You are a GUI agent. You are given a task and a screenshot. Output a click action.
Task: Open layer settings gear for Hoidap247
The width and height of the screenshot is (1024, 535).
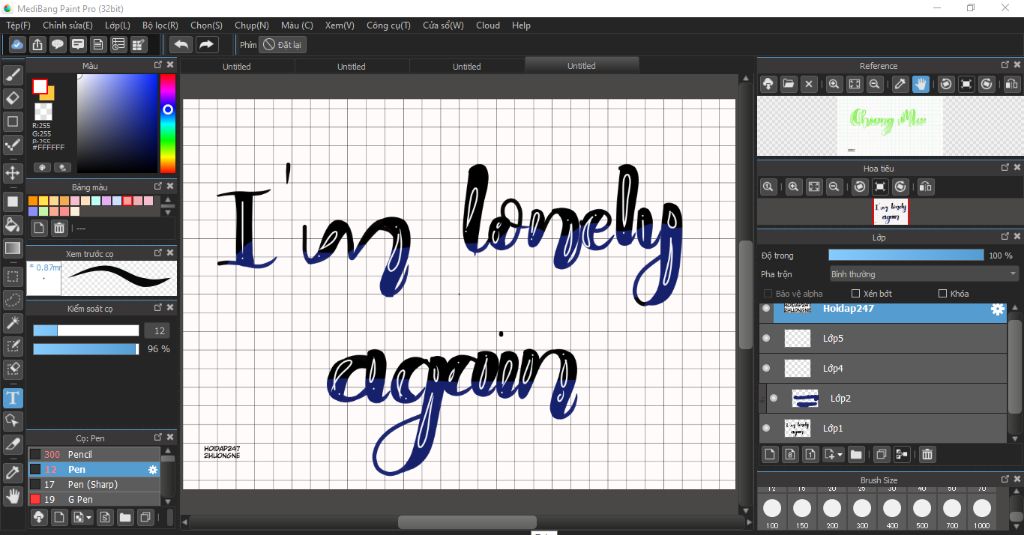coord(997,309)
